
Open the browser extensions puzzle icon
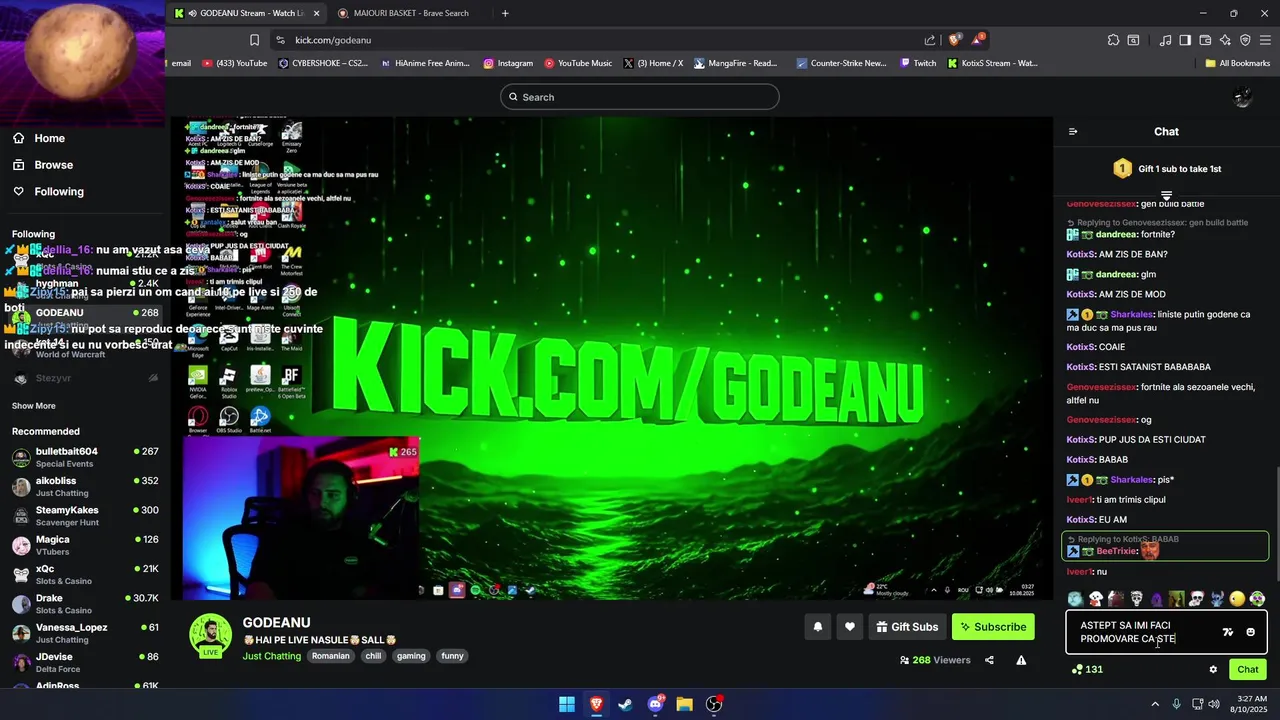(1113, 40)
